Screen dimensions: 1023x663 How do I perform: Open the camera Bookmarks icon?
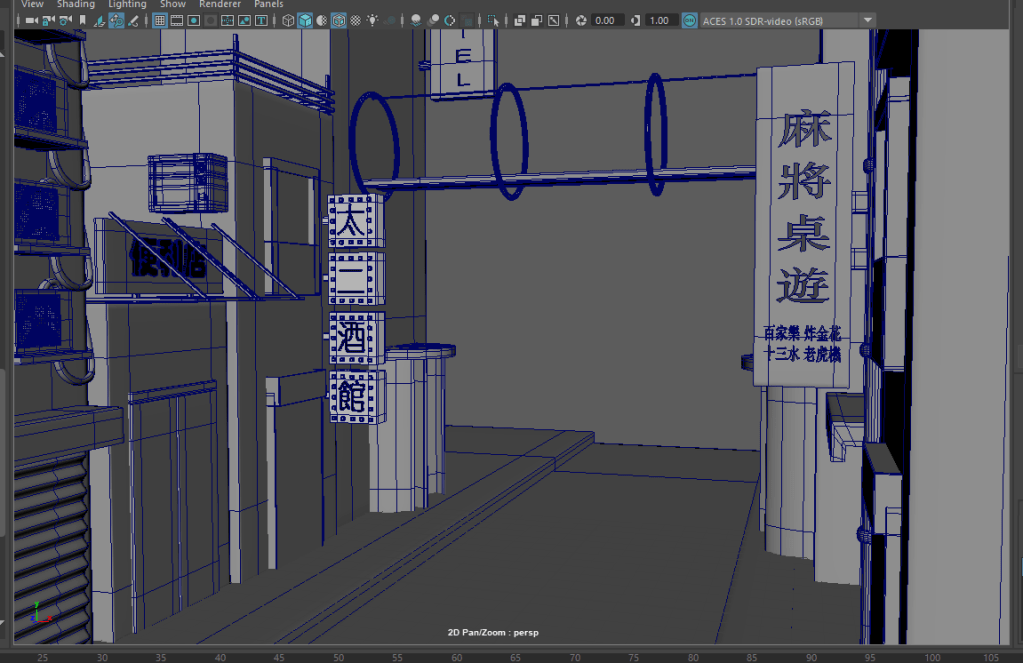82,20
